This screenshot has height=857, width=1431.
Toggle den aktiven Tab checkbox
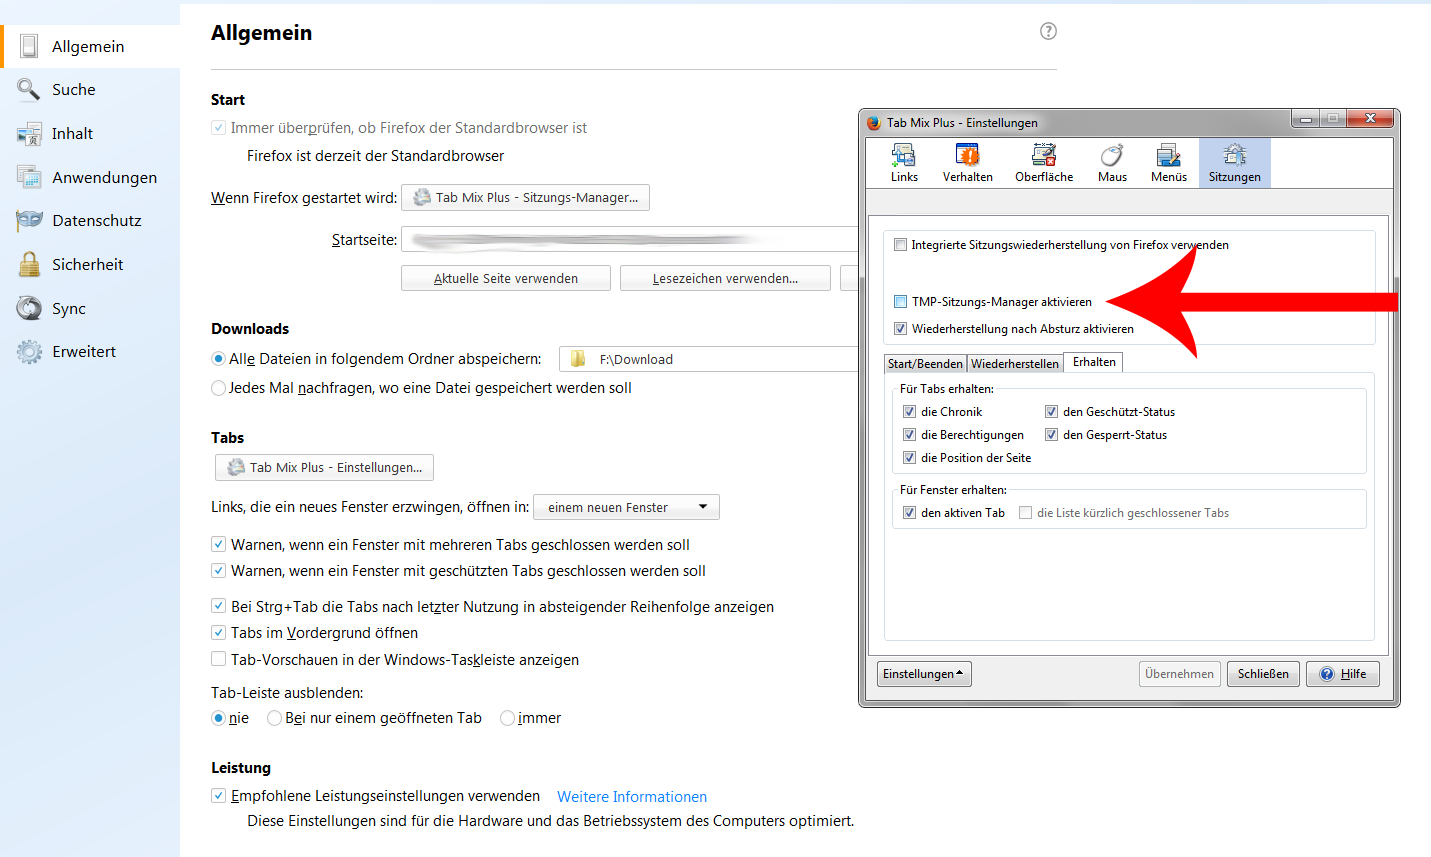pos(909,512)
